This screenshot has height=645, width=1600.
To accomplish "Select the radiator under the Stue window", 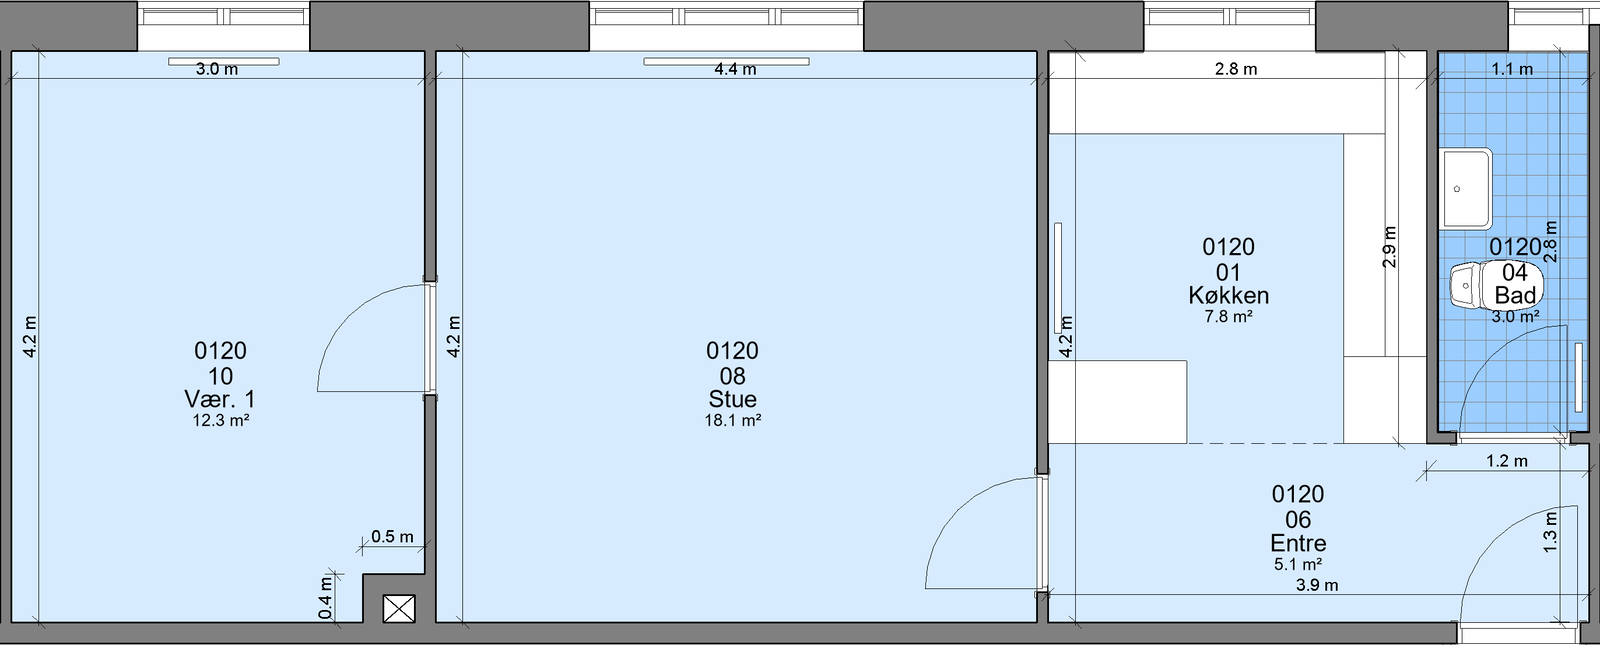I will [727, 62].
